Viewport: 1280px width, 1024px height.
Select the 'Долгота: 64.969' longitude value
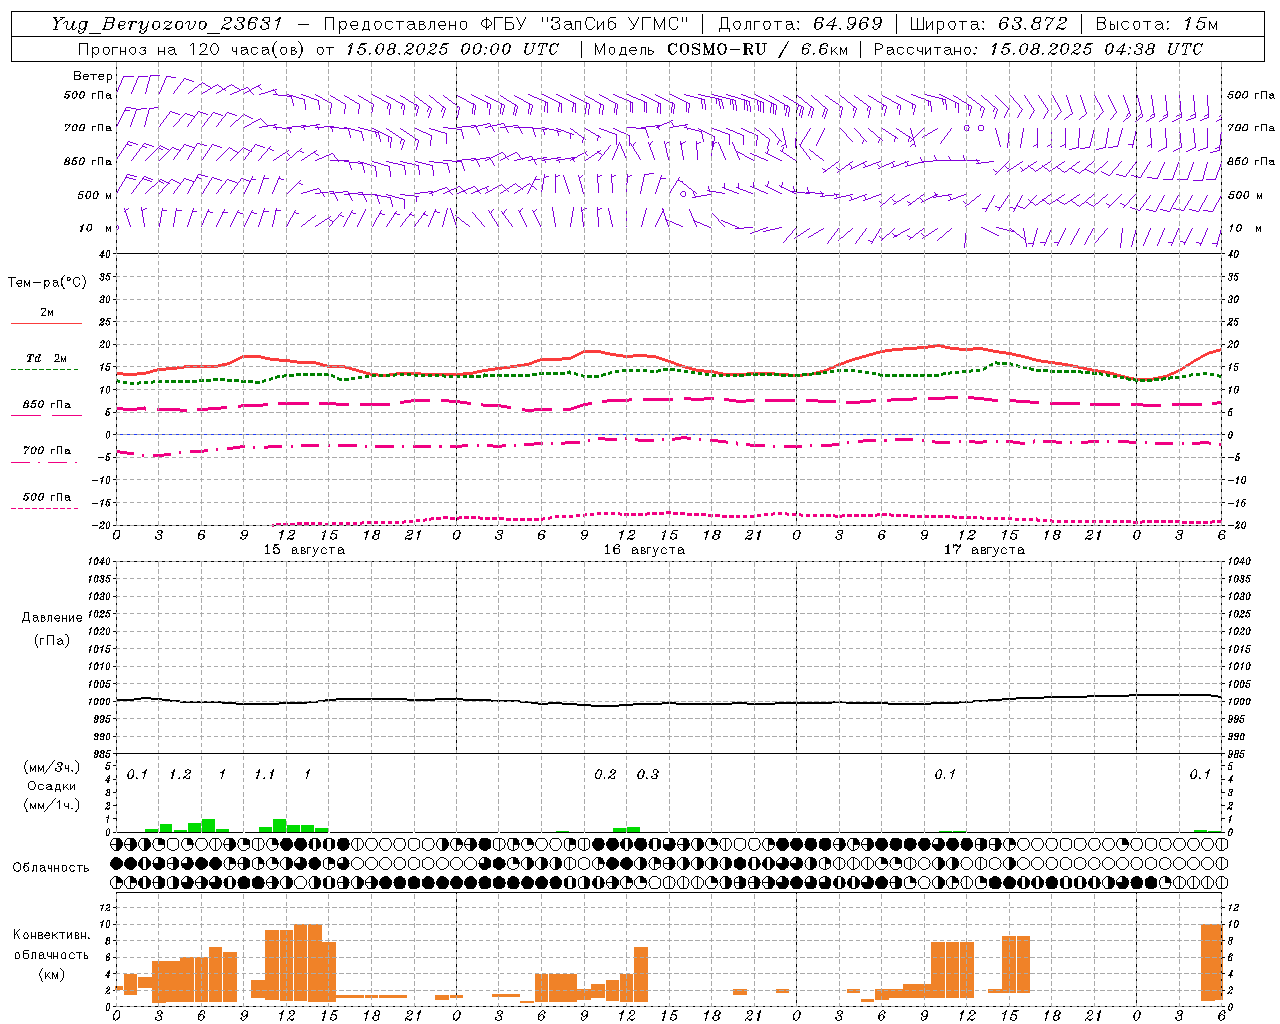tap(800, 24)
